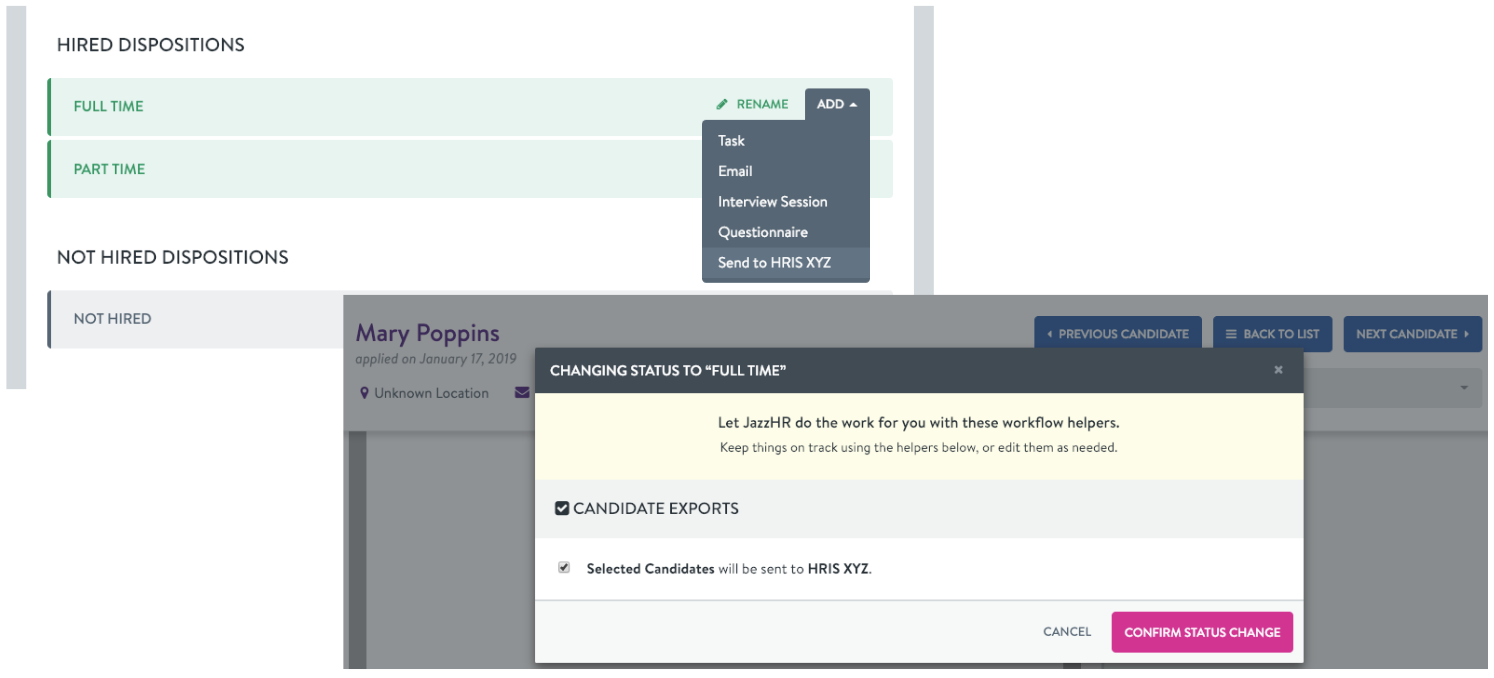Click the left arrow on Previous Candidate
Screen dimensions: 1494x678
[1049, 334]
